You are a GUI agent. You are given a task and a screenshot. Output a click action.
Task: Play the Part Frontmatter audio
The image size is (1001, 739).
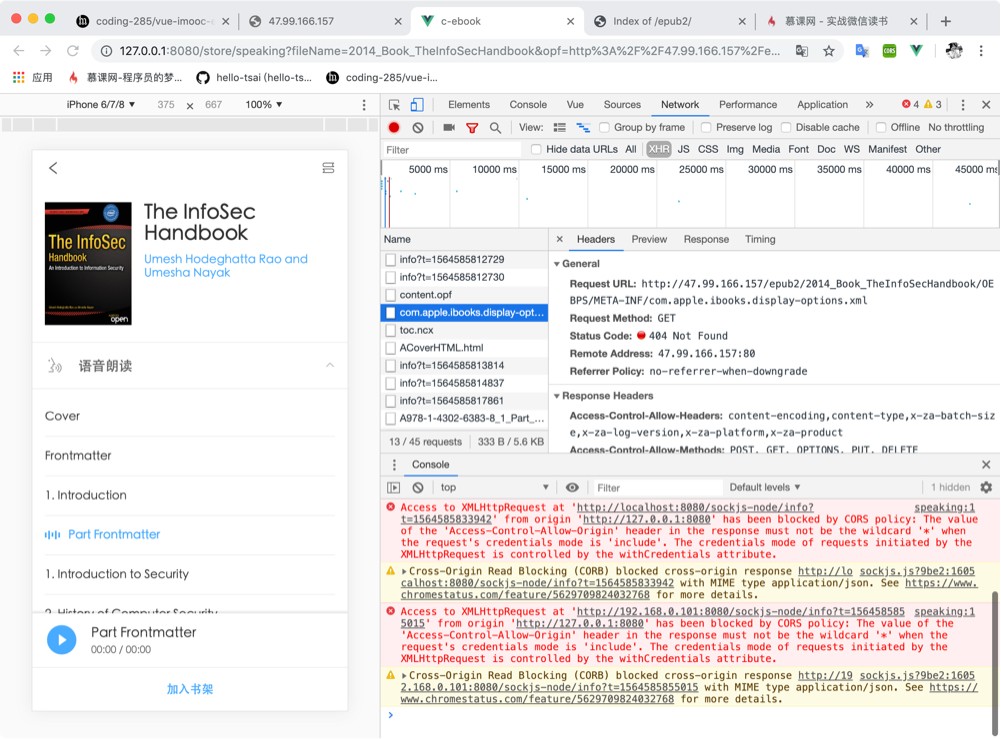pos(62,639)
